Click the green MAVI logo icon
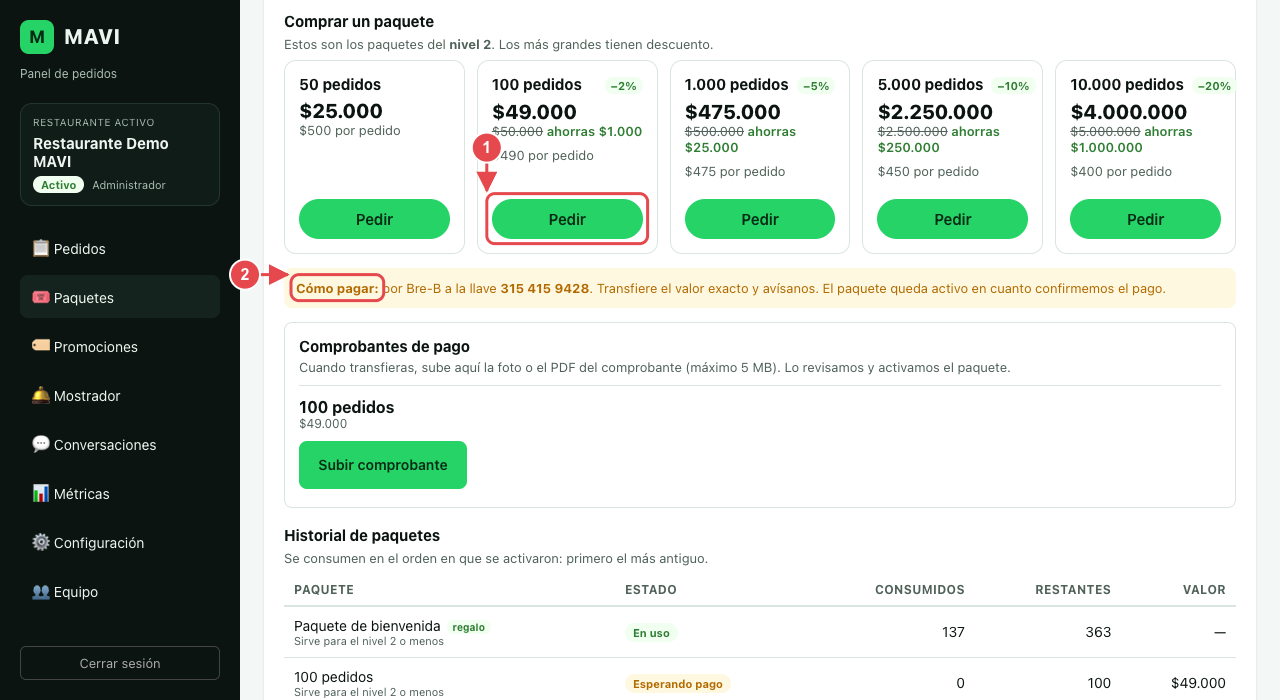This screenshot has height=700, width=1280. point(37,37)
